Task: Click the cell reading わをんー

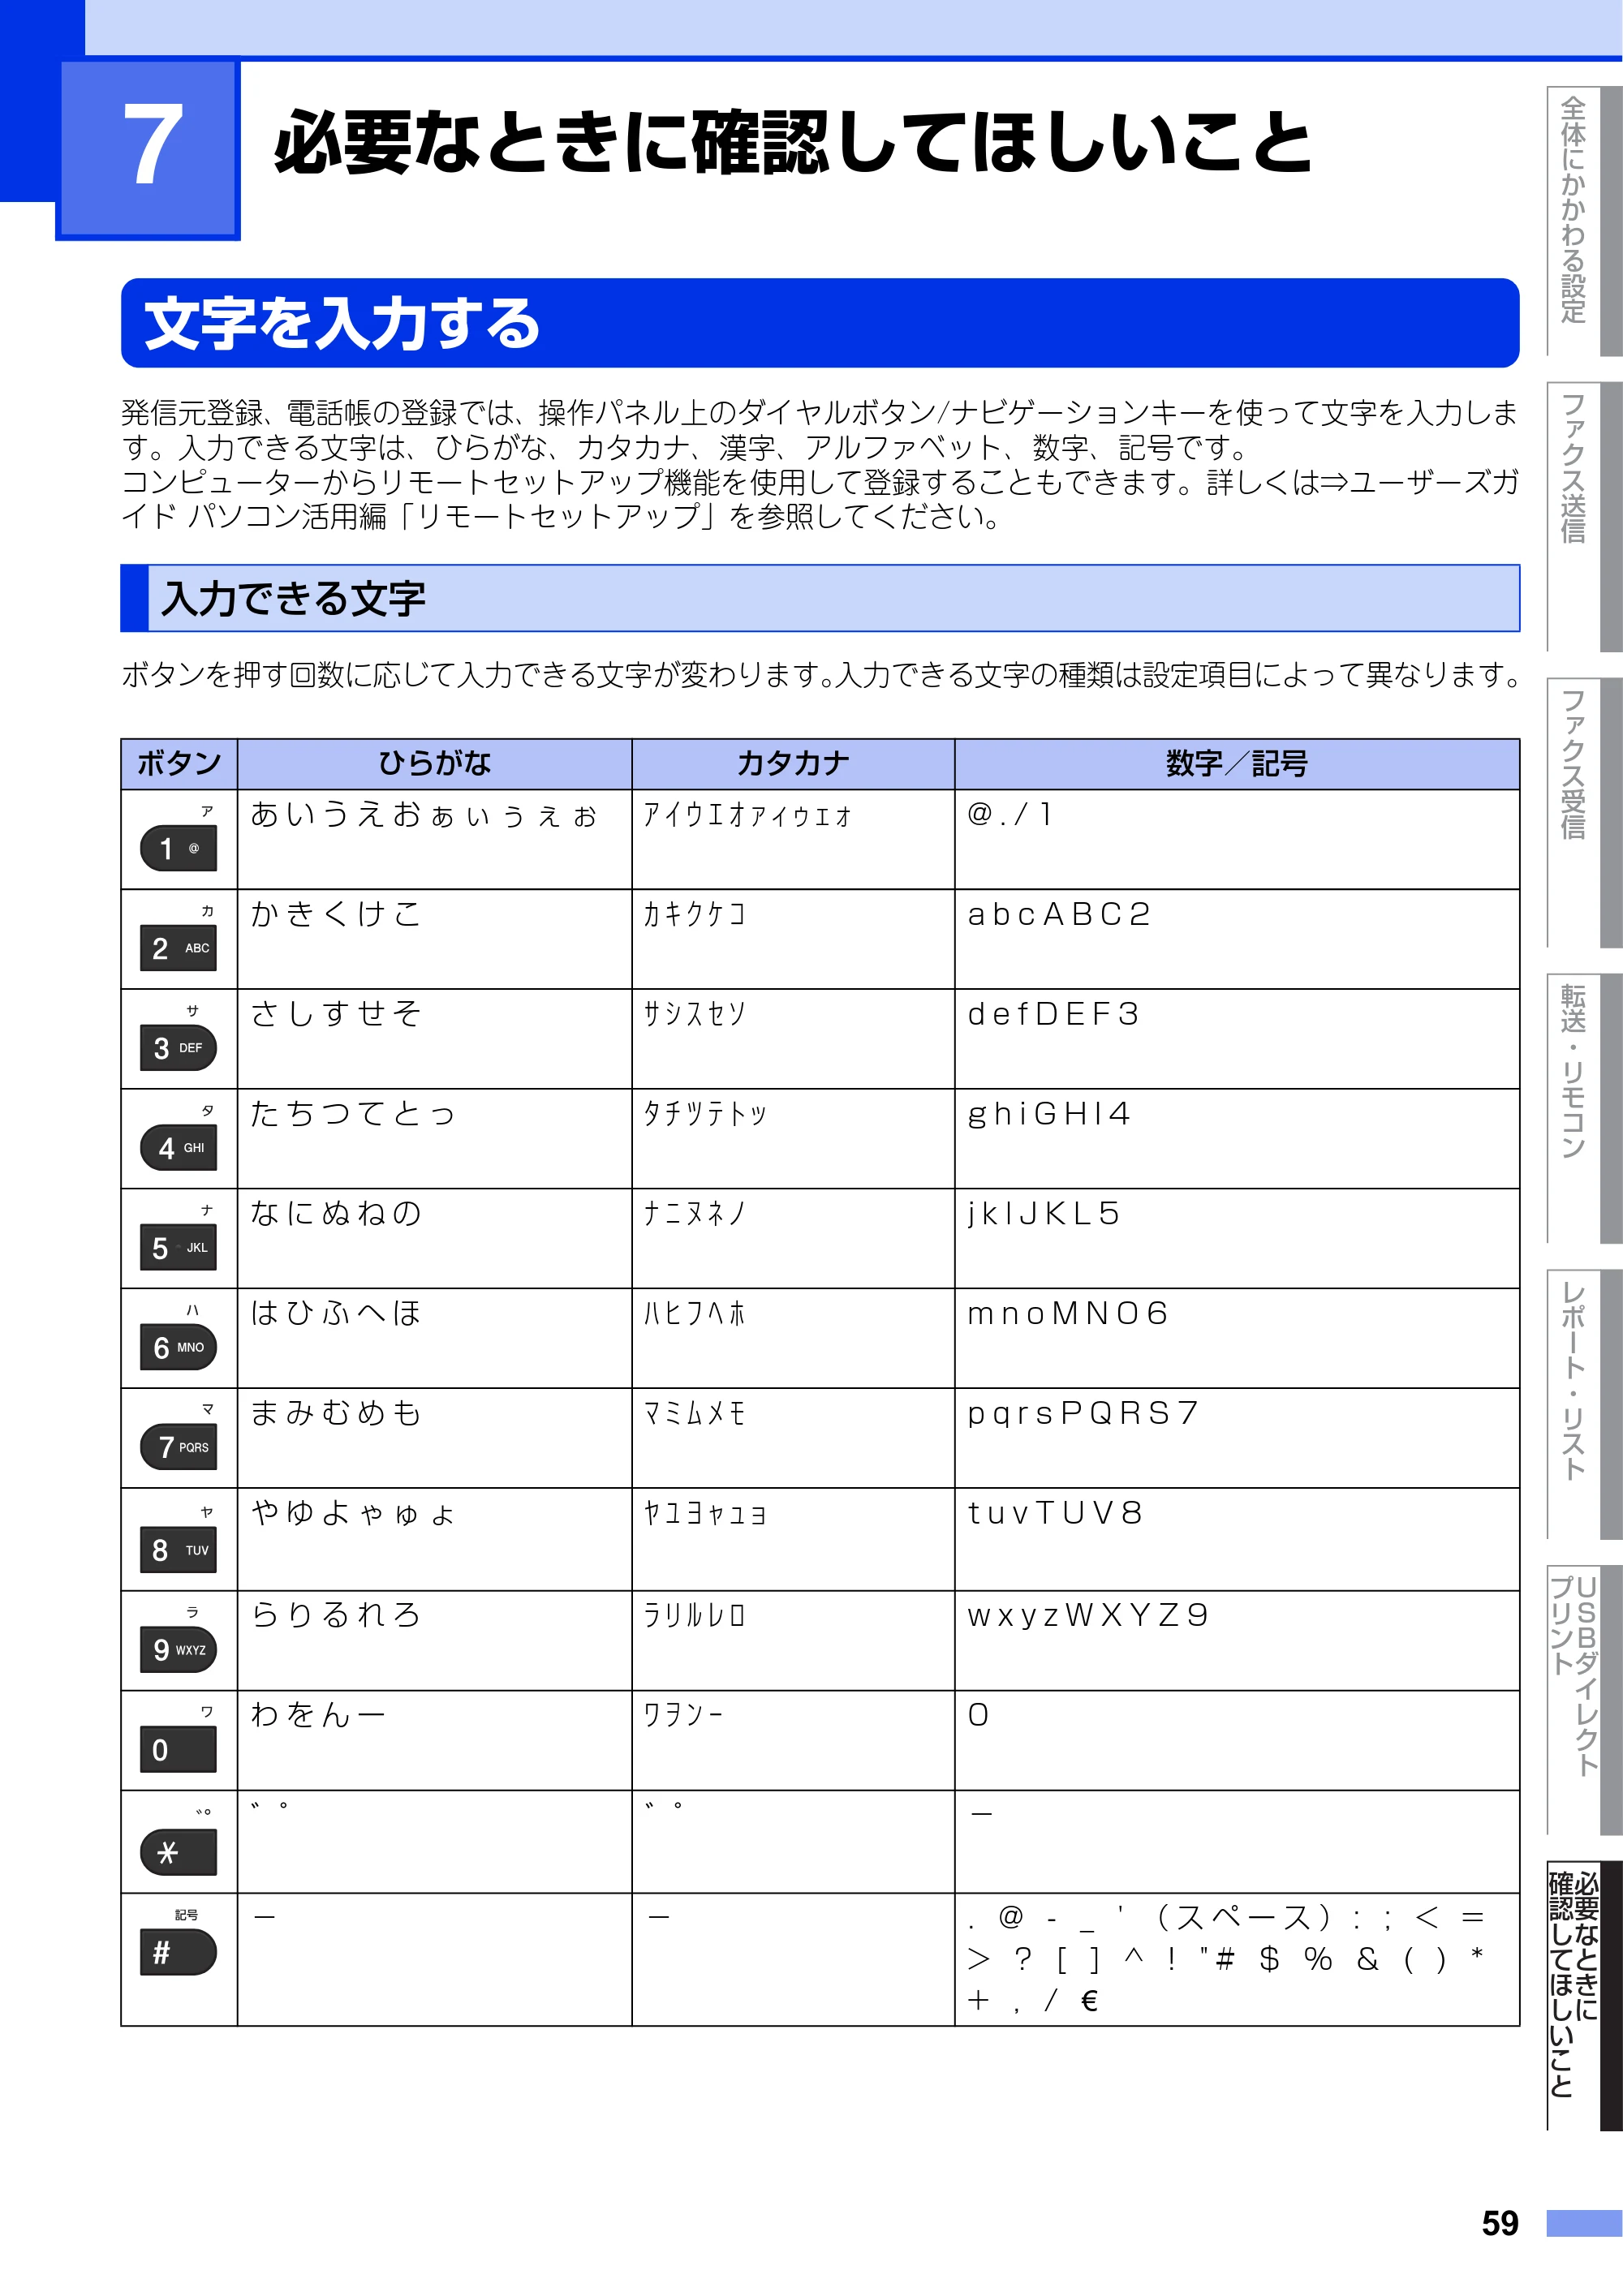Action: tap(434, 1741)
